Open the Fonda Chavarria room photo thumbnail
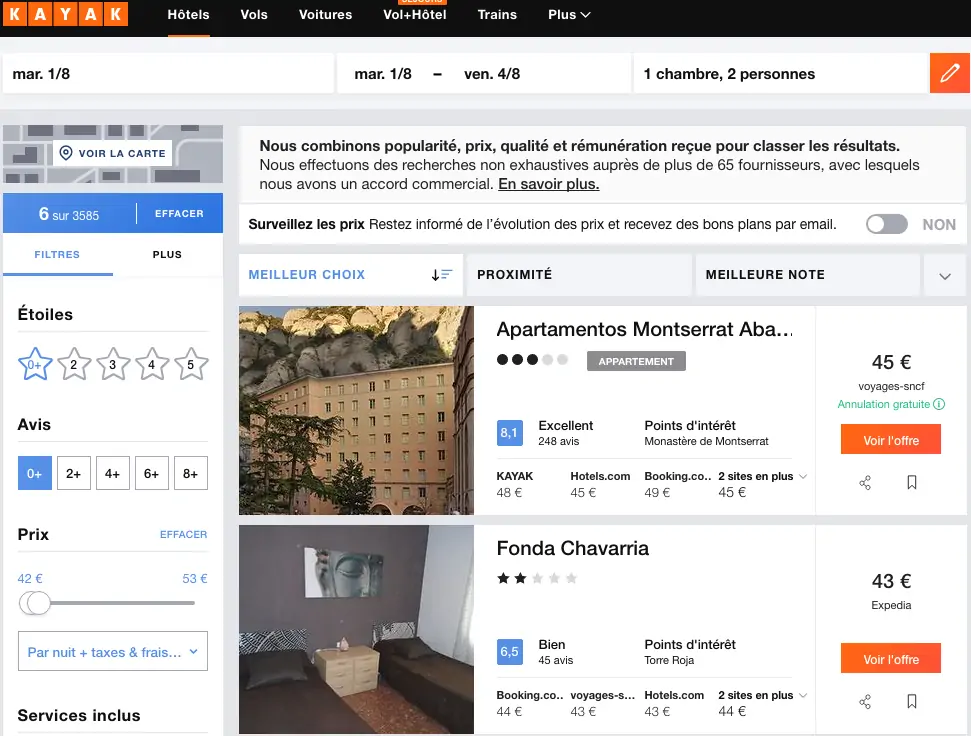Viewport: 971px width, 736px height. point(356,630)
